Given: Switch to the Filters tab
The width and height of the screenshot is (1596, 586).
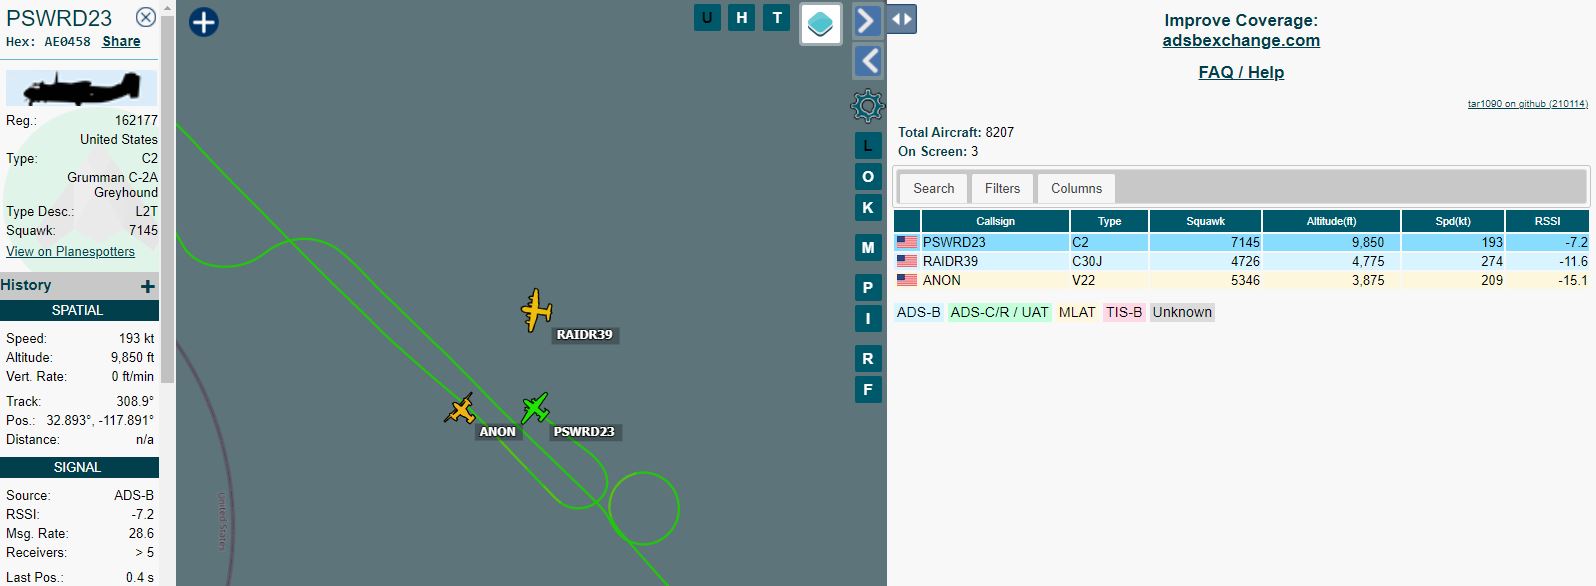Looking at the screenshot, I should [1002, 188].
